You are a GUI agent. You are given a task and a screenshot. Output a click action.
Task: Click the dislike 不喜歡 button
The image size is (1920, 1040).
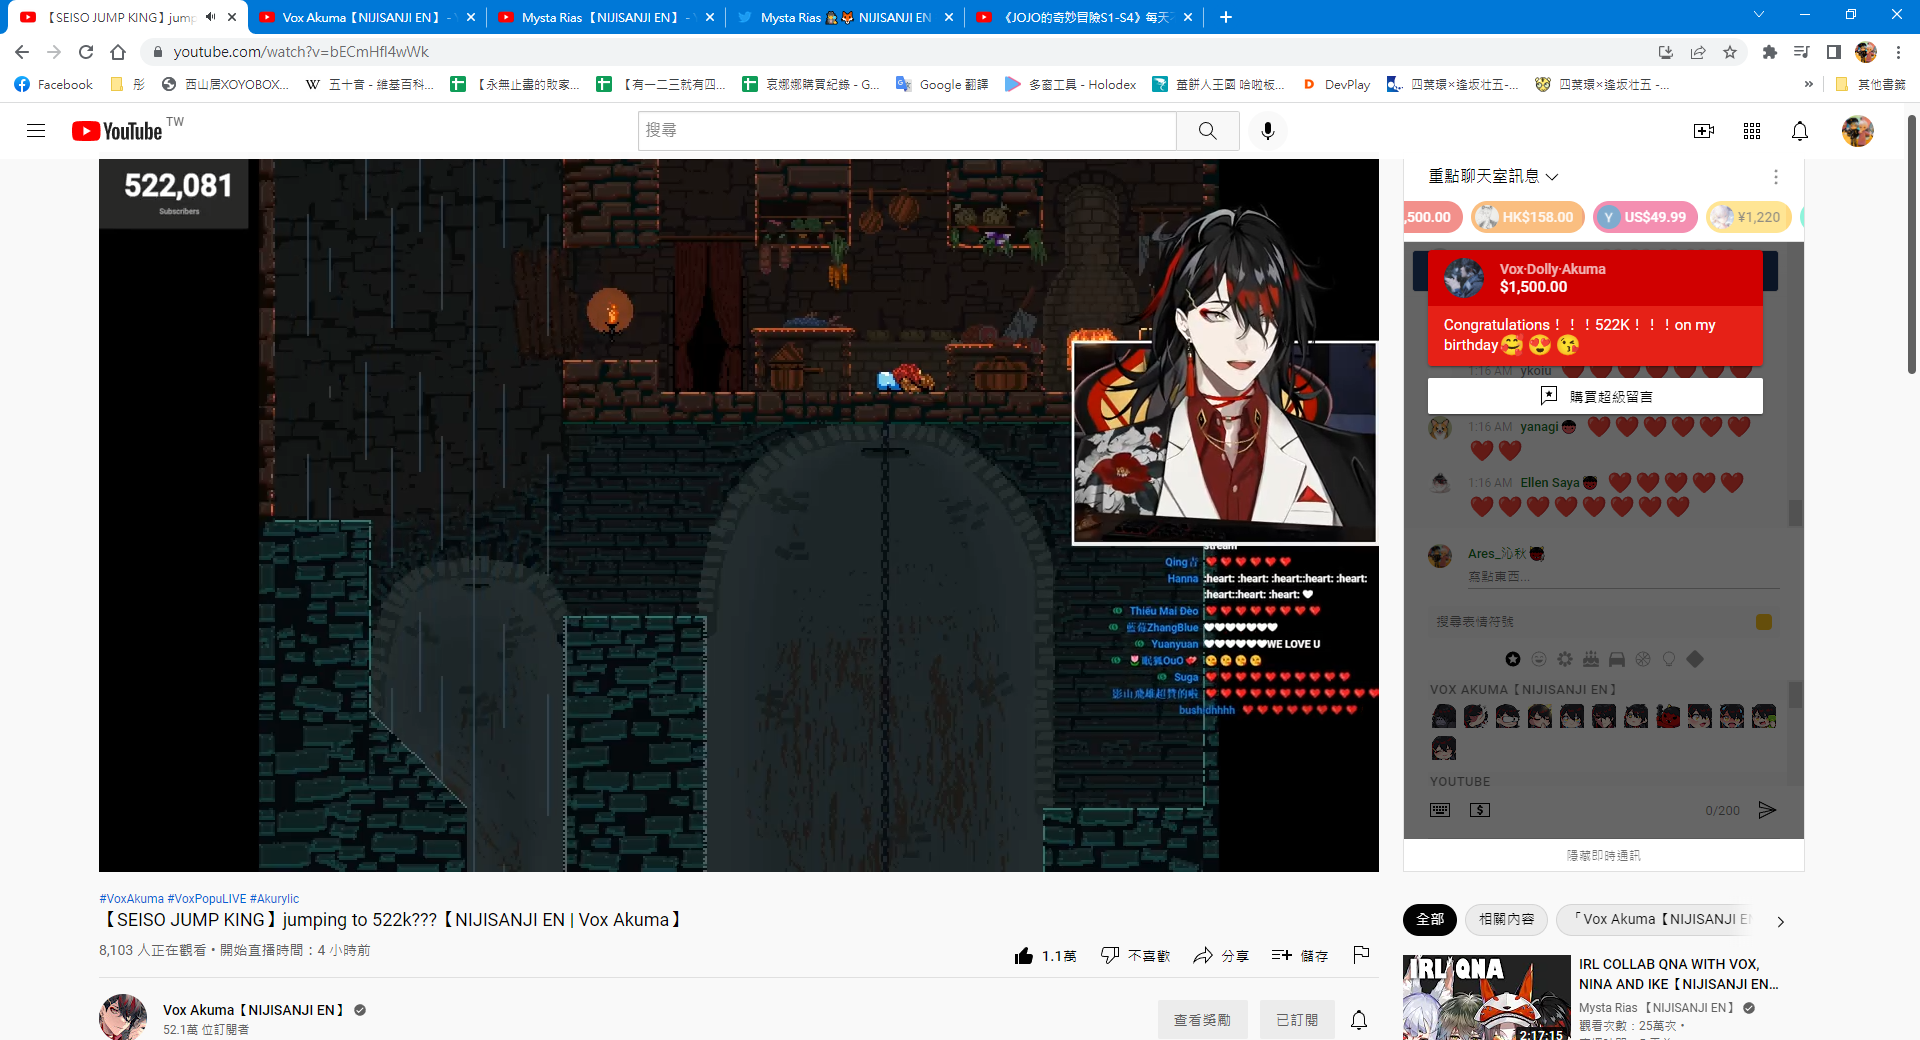[1135, 956]
